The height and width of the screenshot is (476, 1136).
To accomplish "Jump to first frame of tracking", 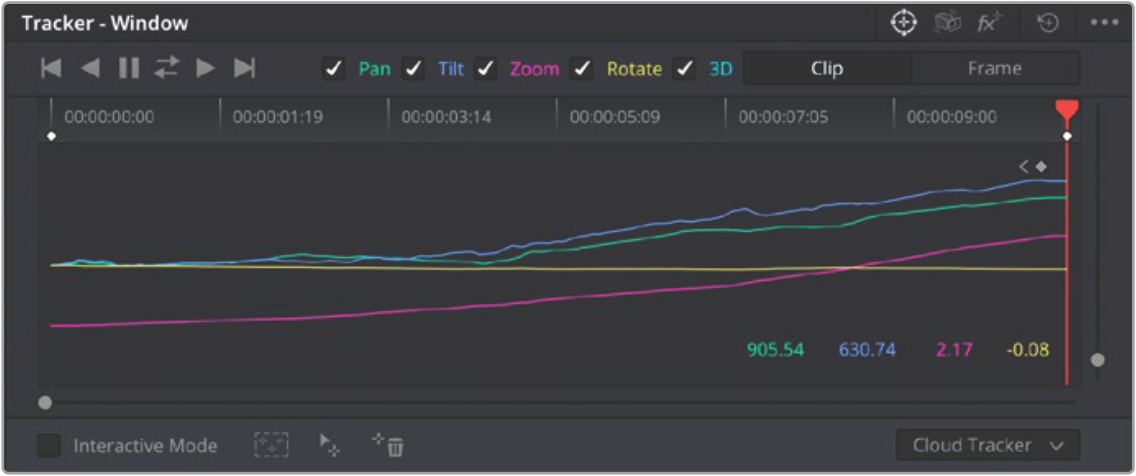I will [51, 69].
